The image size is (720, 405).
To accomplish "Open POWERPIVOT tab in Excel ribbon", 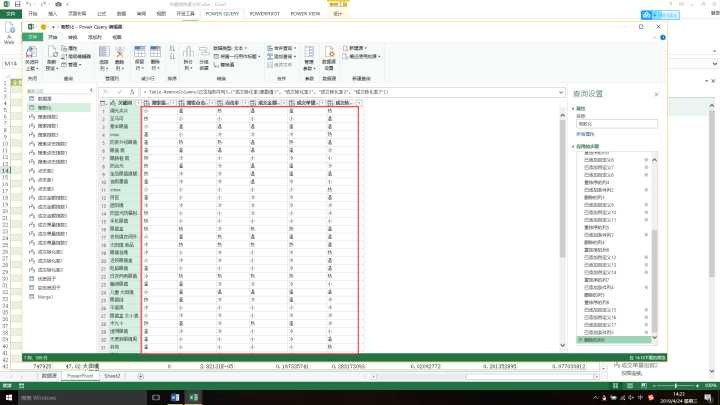I will 264,14.
